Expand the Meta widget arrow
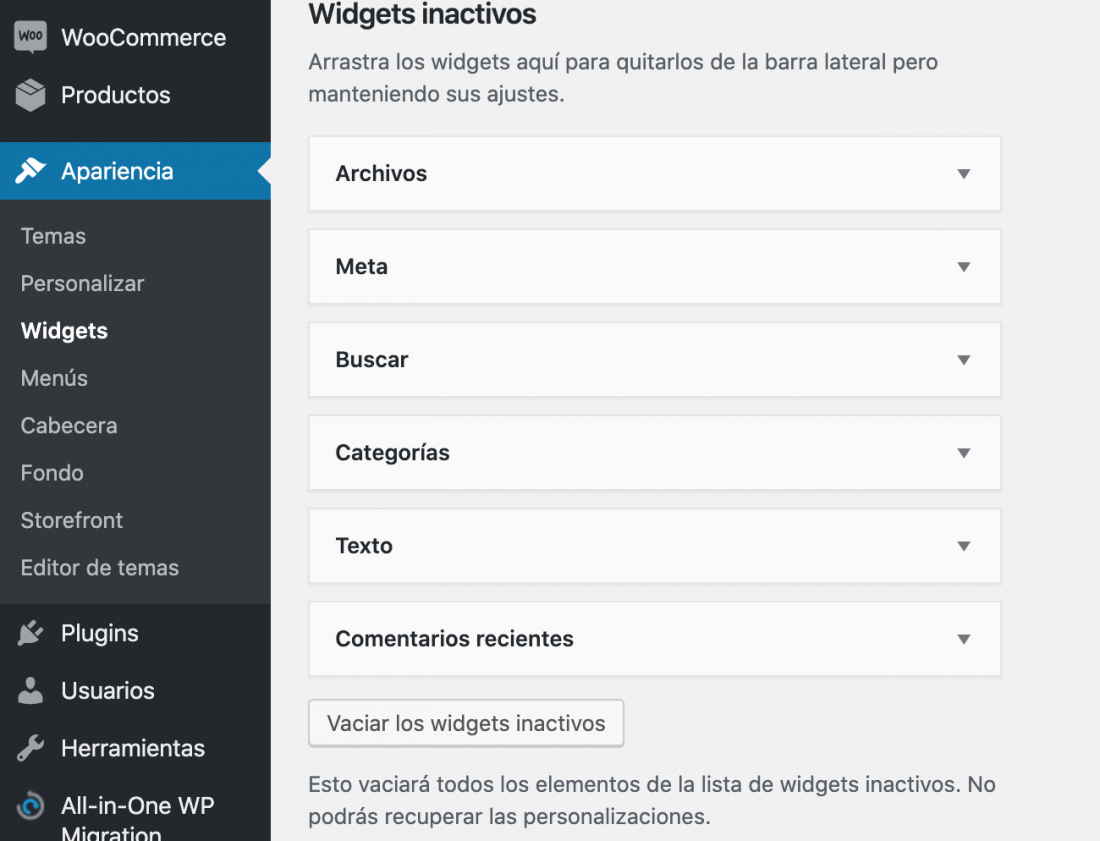1100x841 pixels. tap(964, 267)
